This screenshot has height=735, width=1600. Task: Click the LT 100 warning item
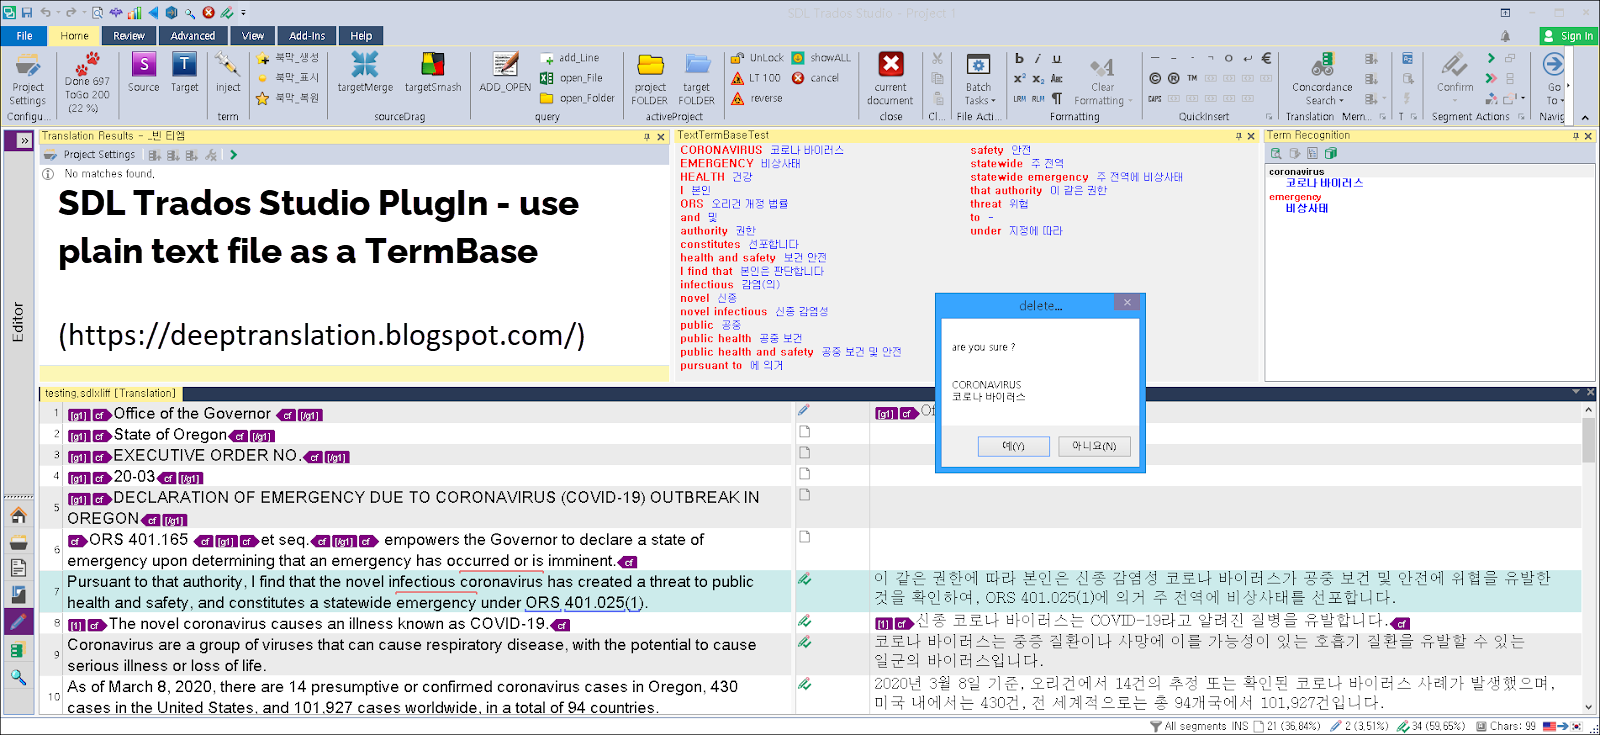tap(755, 78)
